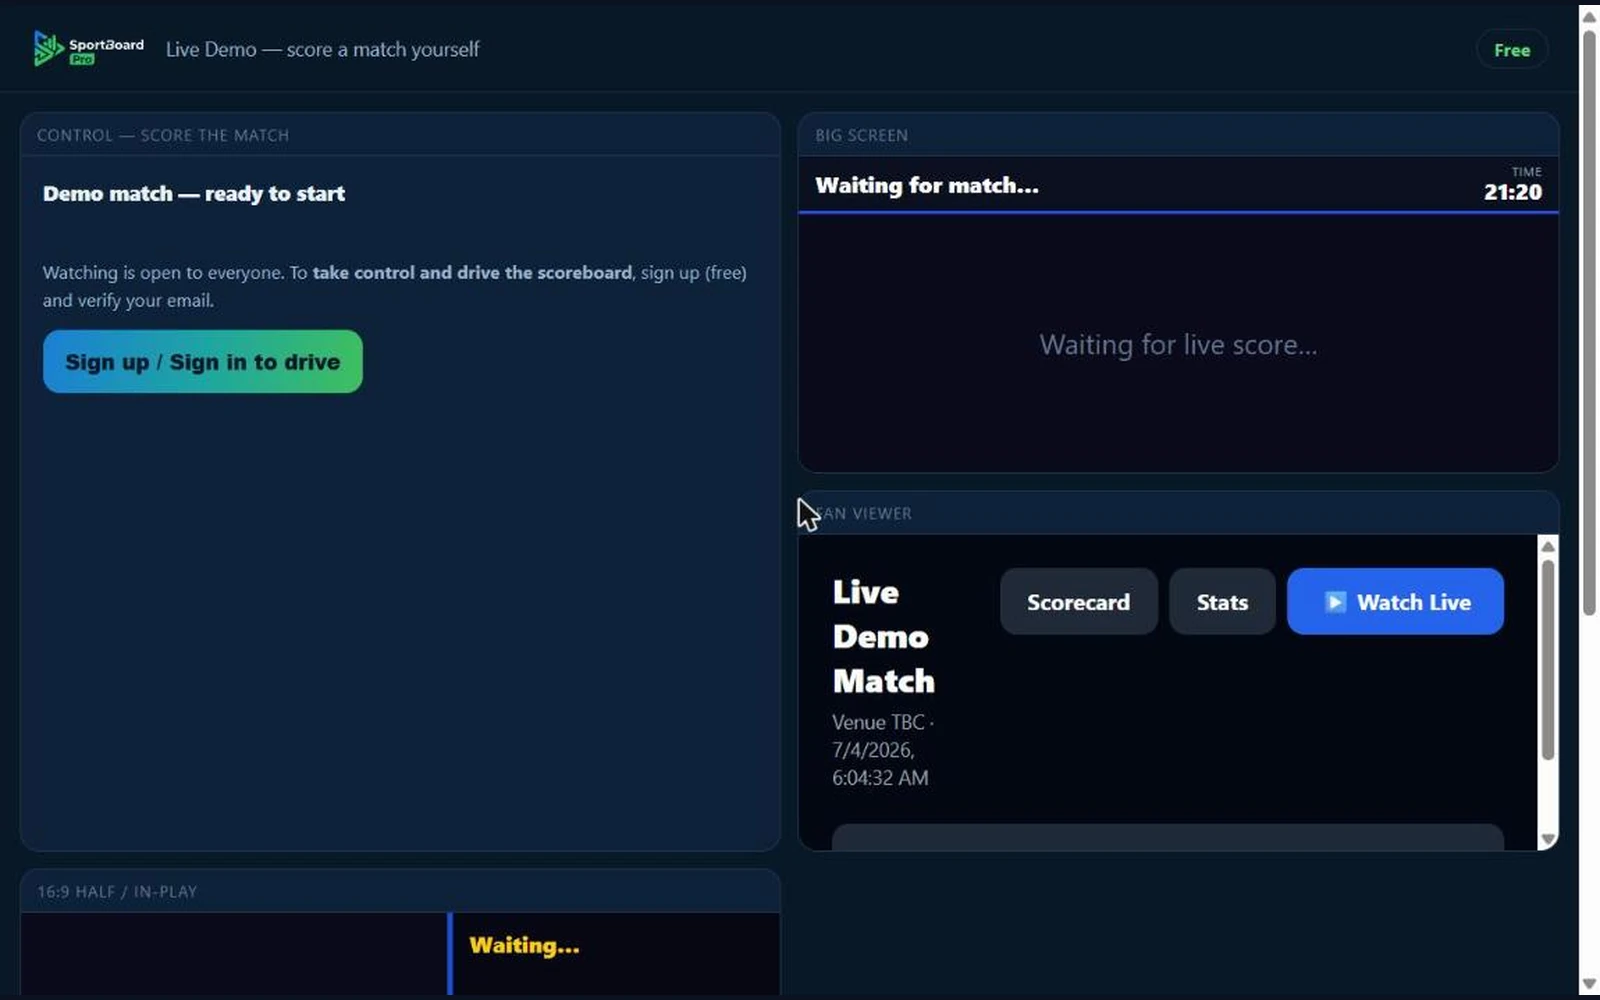Click the 'Venue TBC' date line
This screenshot has height=1000, width=1600.
click(x=883, y=750)
